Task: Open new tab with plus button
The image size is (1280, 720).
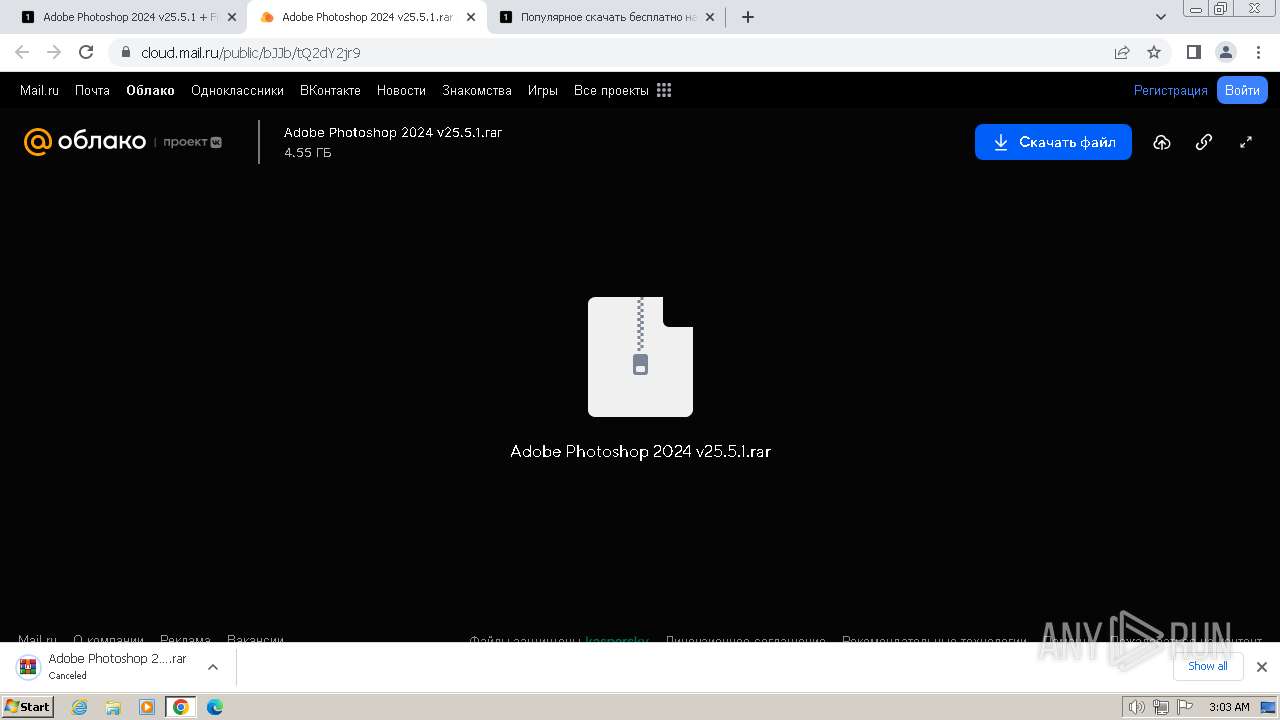Action: pos(748,17)
